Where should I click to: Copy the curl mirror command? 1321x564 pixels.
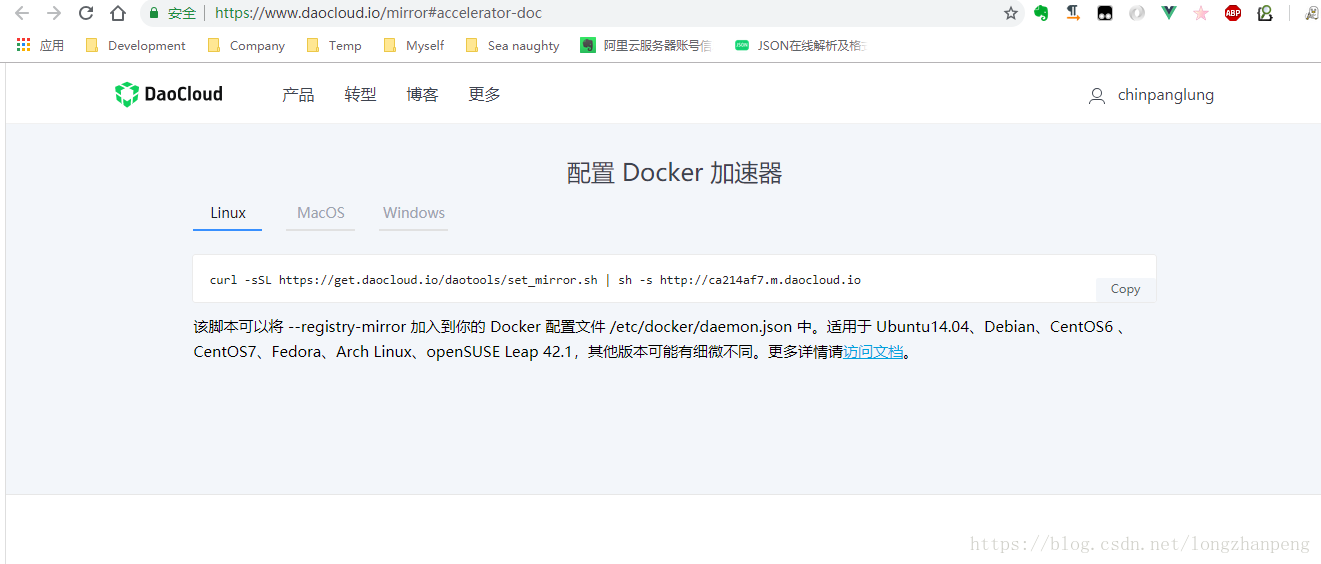tap(1125, 289)
